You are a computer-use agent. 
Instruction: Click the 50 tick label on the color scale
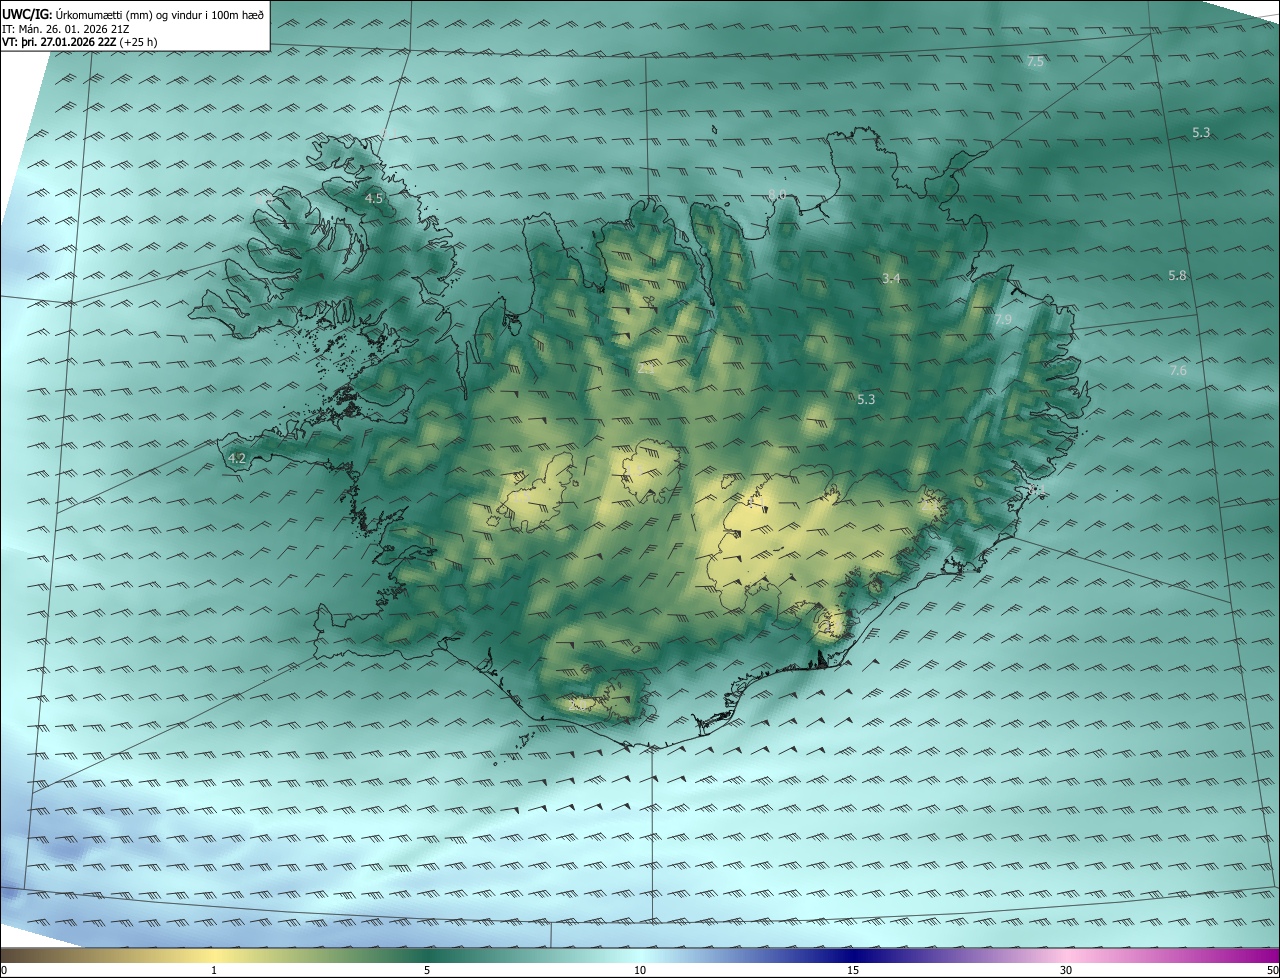click(x=1272, y=971)
